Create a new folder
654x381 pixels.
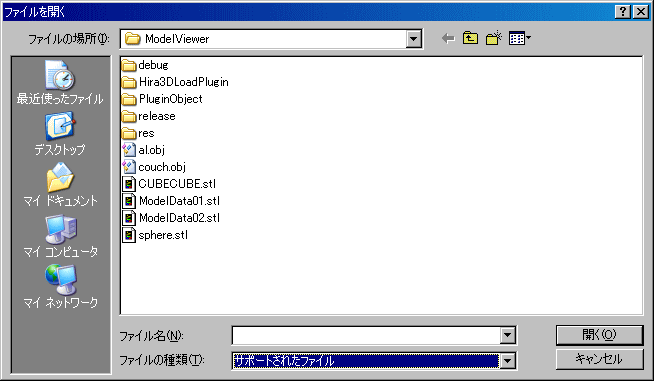[x=493, y=38]
